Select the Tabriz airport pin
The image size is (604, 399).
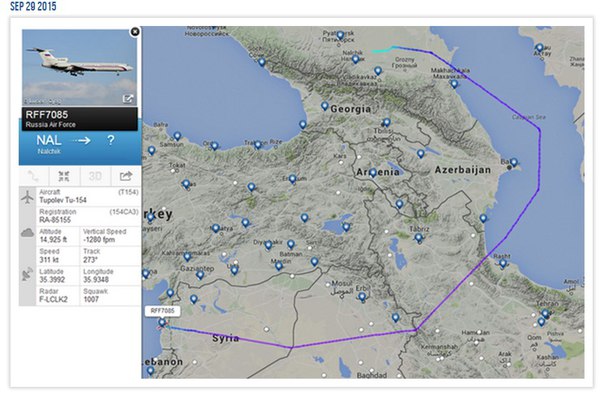[419, 238]
